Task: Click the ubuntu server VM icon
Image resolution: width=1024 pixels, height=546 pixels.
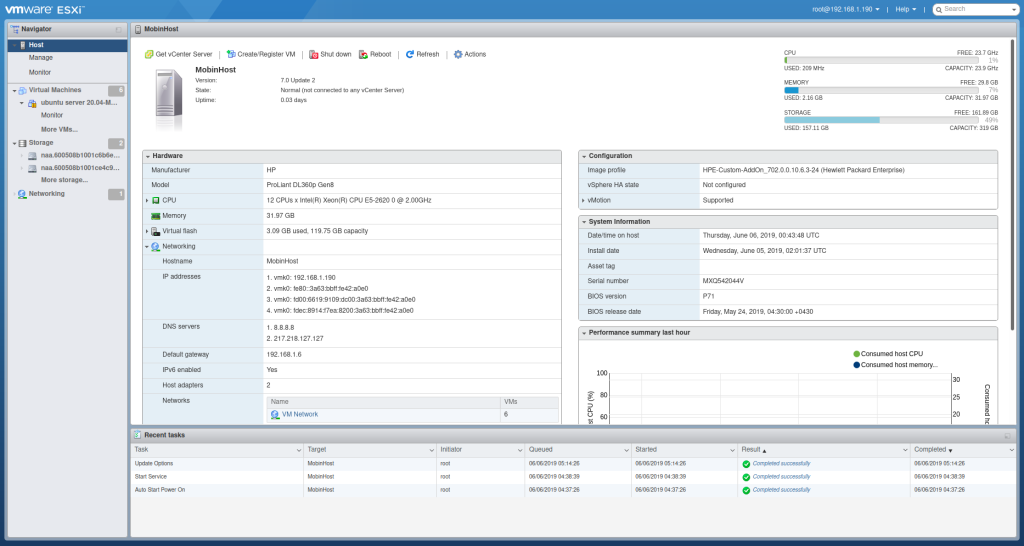Action: (x=31, y=103)
